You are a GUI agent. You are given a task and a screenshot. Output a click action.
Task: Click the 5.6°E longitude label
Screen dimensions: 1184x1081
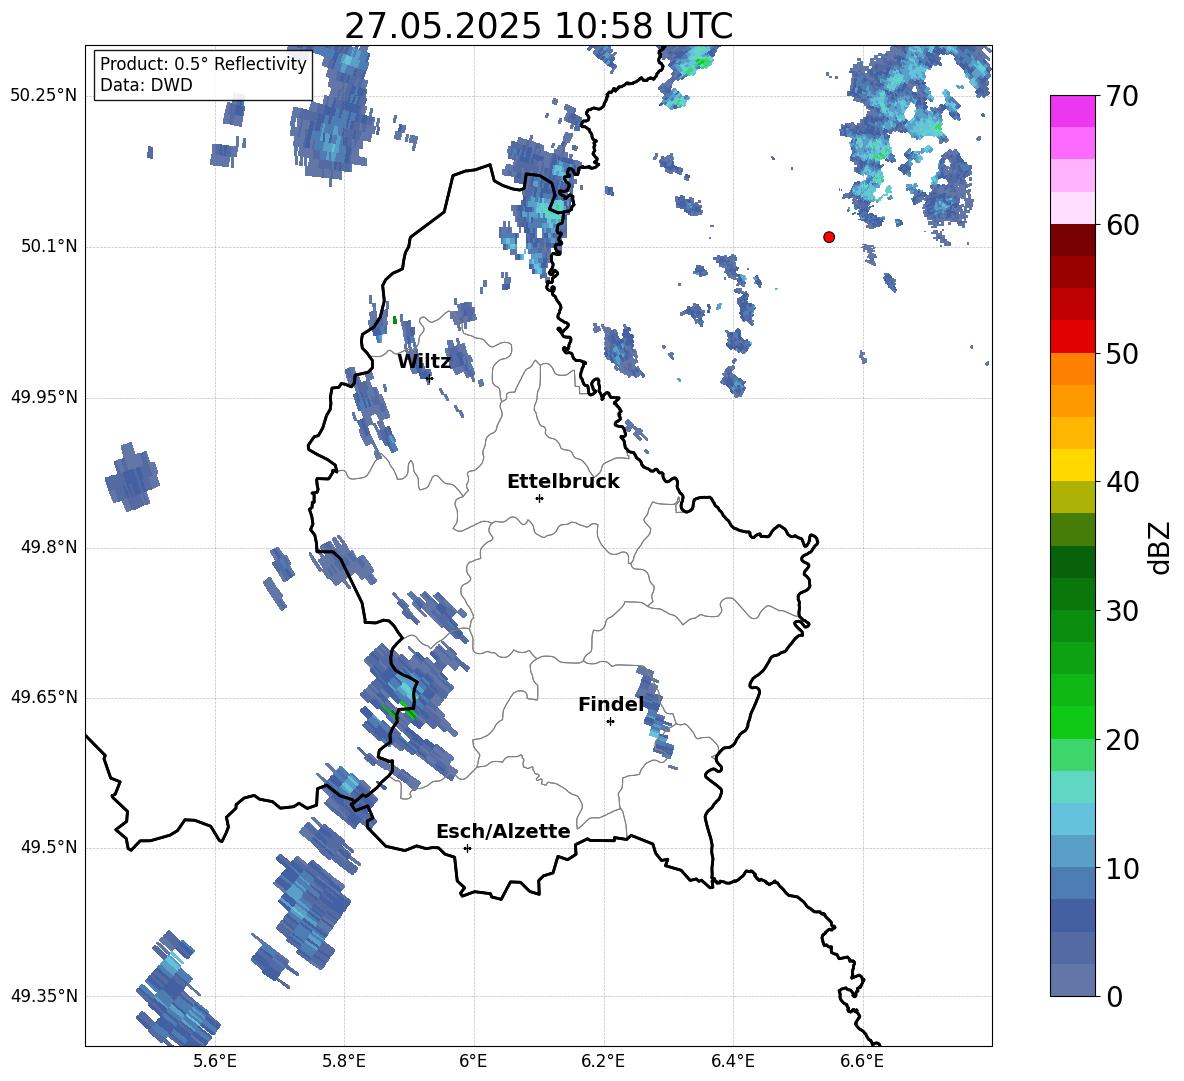click(x=215, y=1061)
